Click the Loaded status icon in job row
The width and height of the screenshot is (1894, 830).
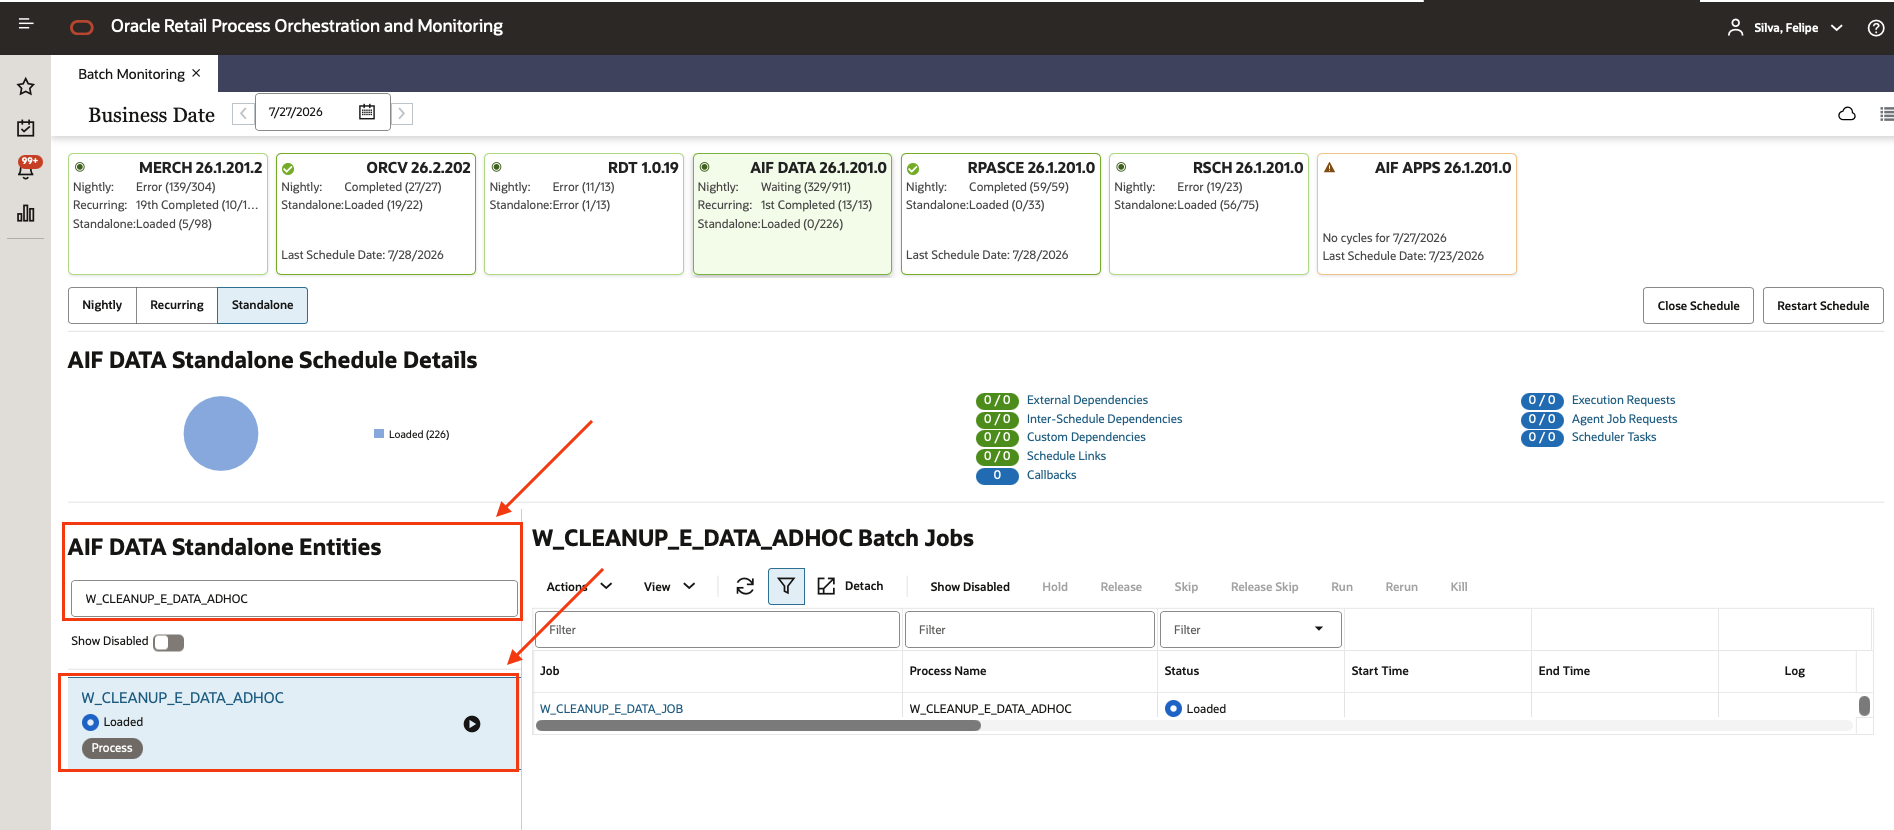click(1174, 709)
